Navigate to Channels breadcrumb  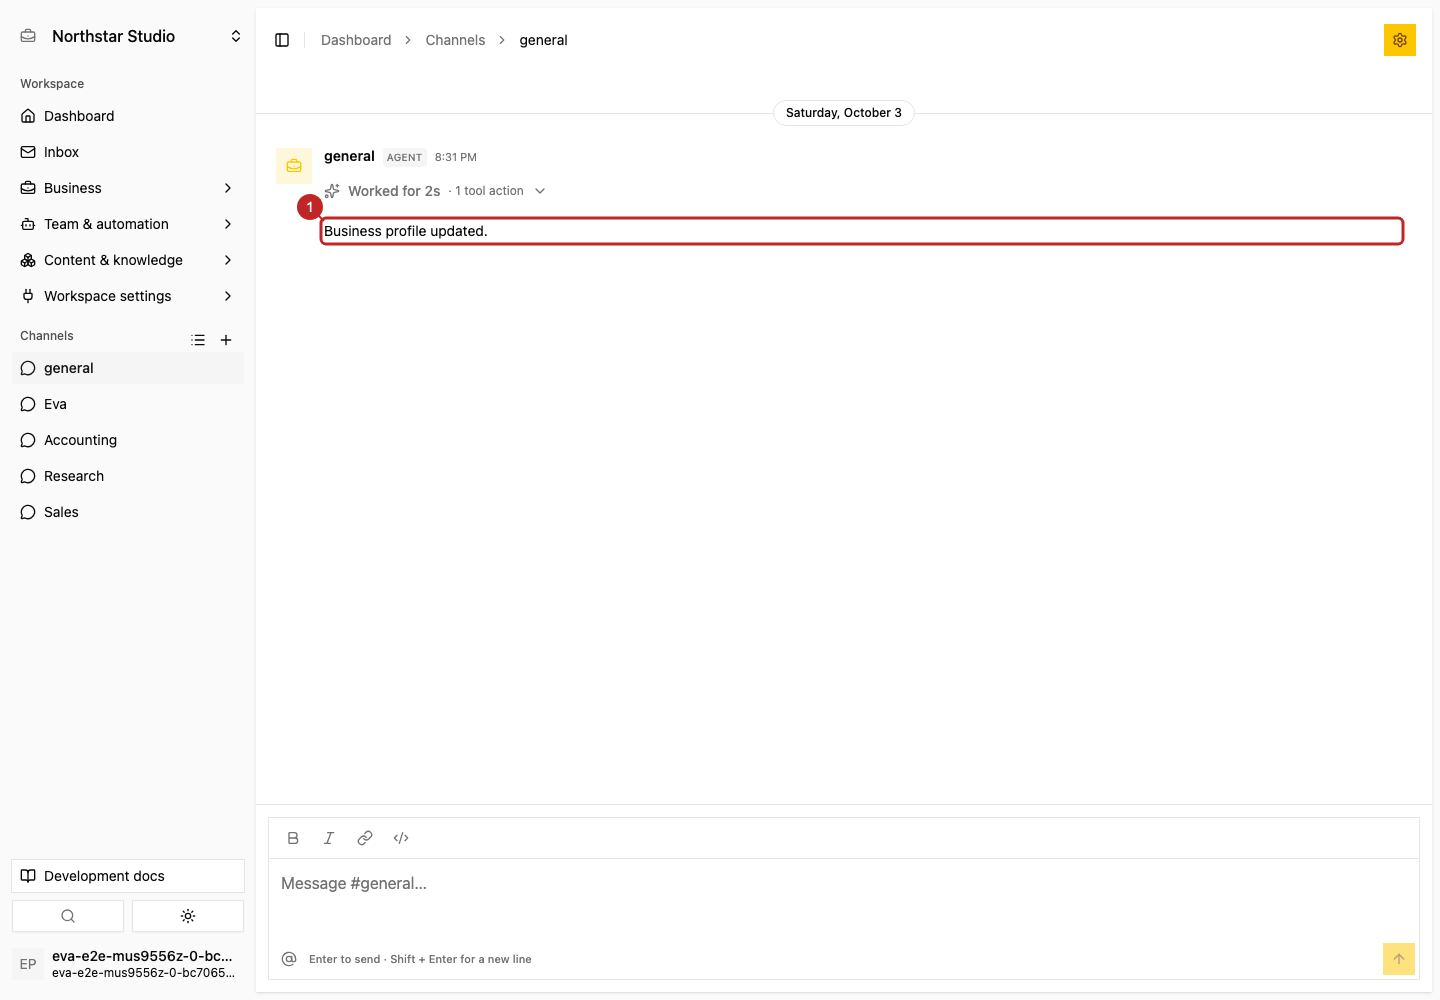[x=455, y=40]
